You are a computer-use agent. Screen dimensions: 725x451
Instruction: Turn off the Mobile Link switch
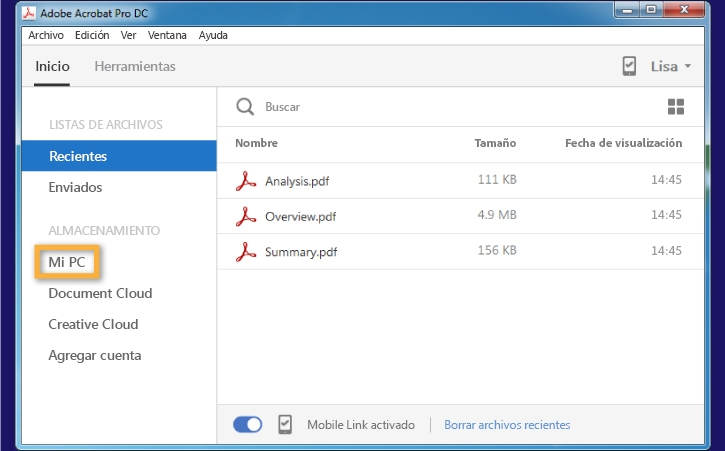[x=247, y=425]
